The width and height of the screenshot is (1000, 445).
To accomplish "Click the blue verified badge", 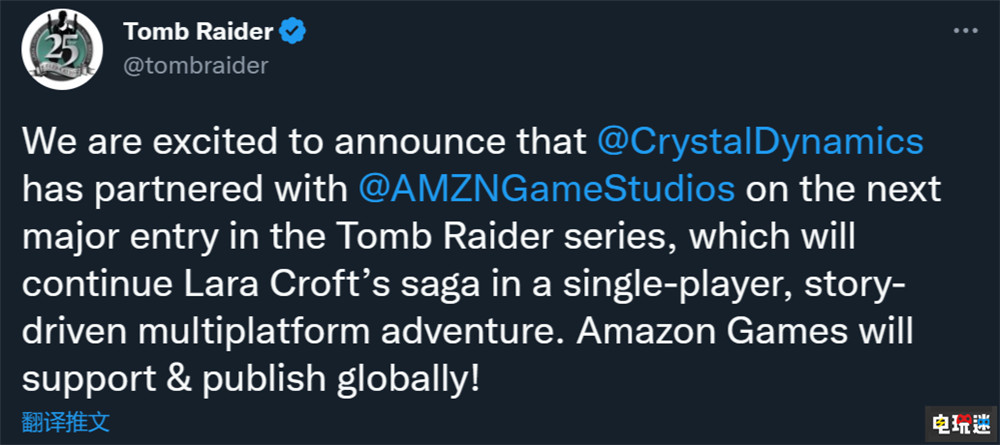I will point(294,31).
